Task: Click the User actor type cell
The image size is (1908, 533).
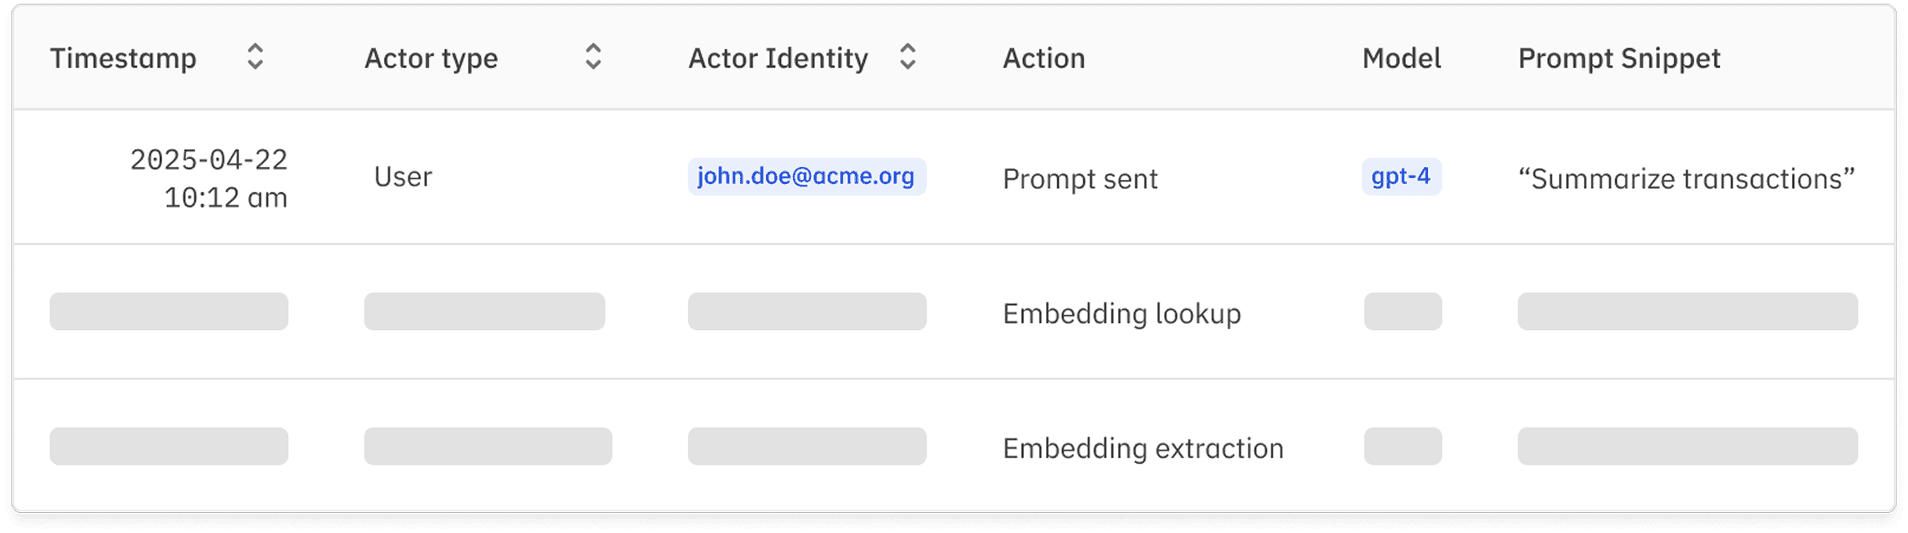Action: coord(403,177)
